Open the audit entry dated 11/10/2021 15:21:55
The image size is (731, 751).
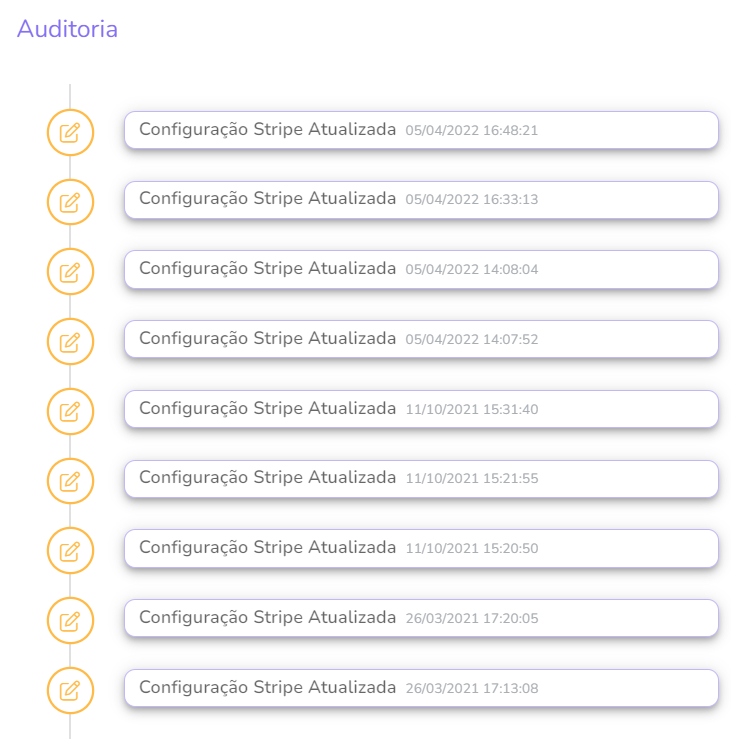coord(421,479)
